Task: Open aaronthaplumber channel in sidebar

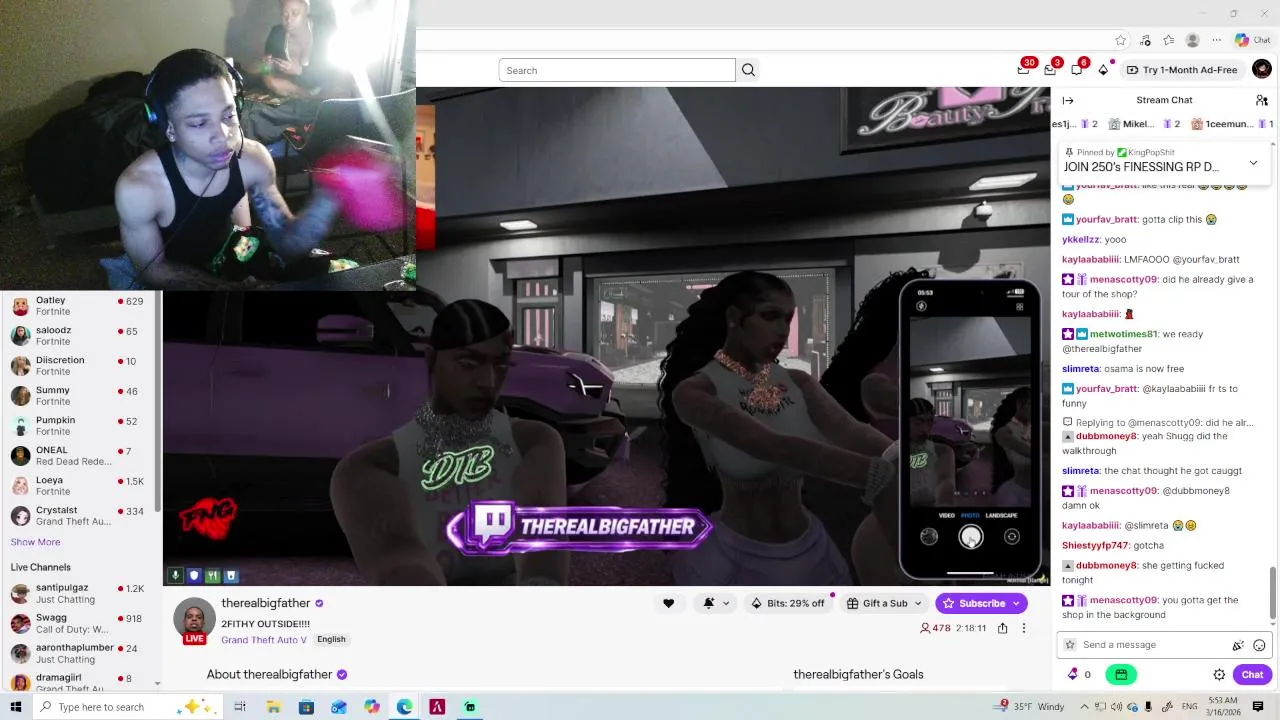Action: tap(80, 654)
